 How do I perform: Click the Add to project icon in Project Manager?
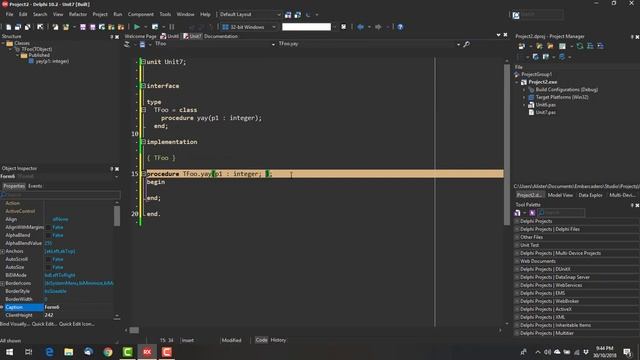tap(539, 46)
